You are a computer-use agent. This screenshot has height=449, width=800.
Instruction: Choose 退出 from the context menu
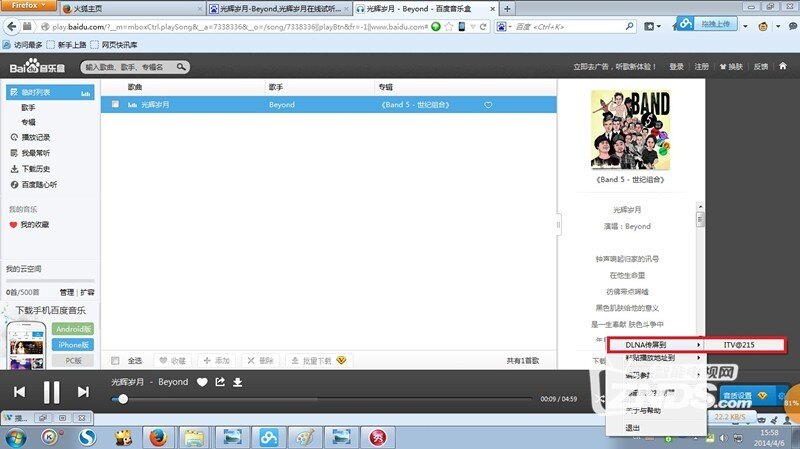(x=632, y=427)
